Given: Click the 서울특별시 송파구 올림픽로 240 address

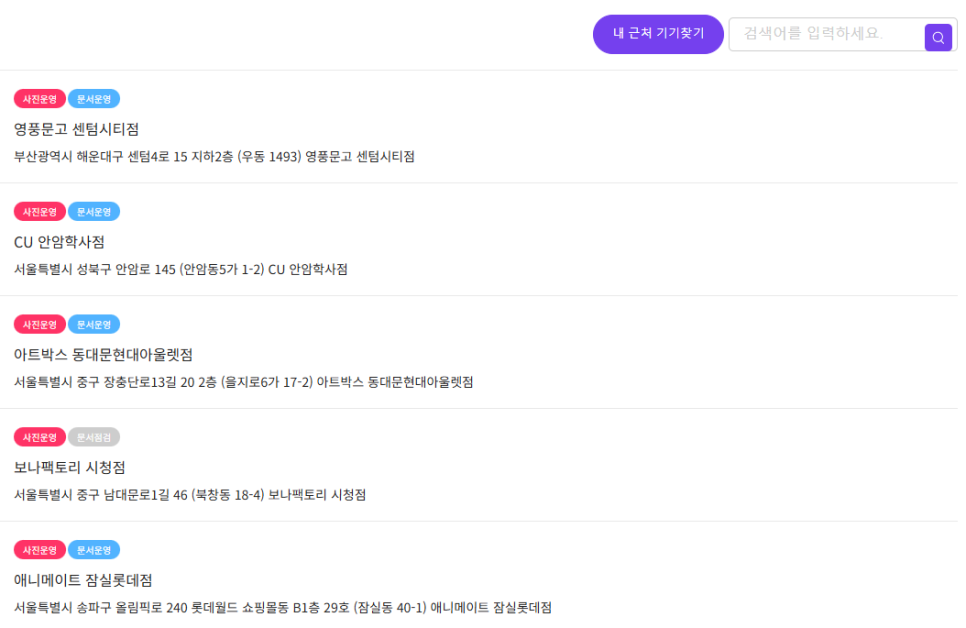Looking at the screenshot, I should click(x=283, y=608).
